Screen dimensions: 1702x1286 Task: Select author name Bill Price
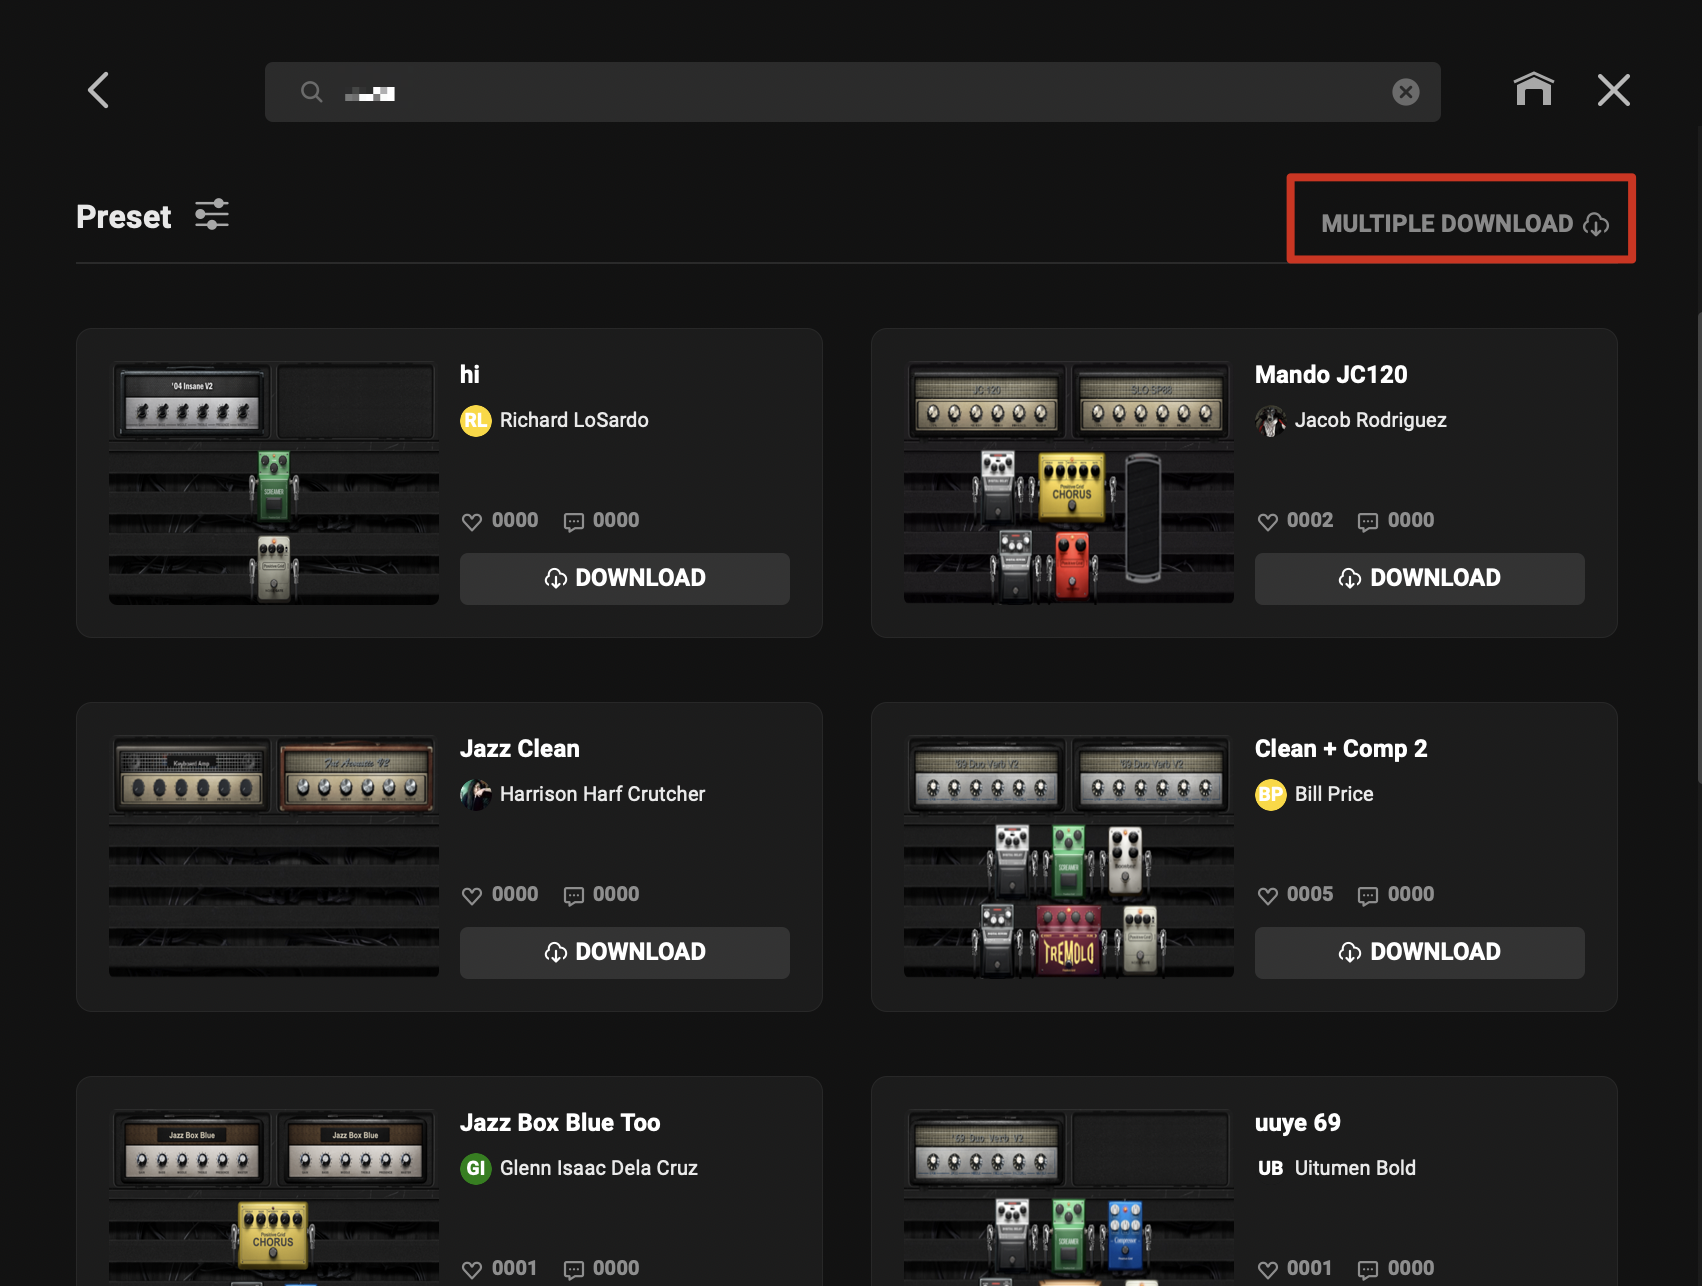click(x=1334, y=794)
